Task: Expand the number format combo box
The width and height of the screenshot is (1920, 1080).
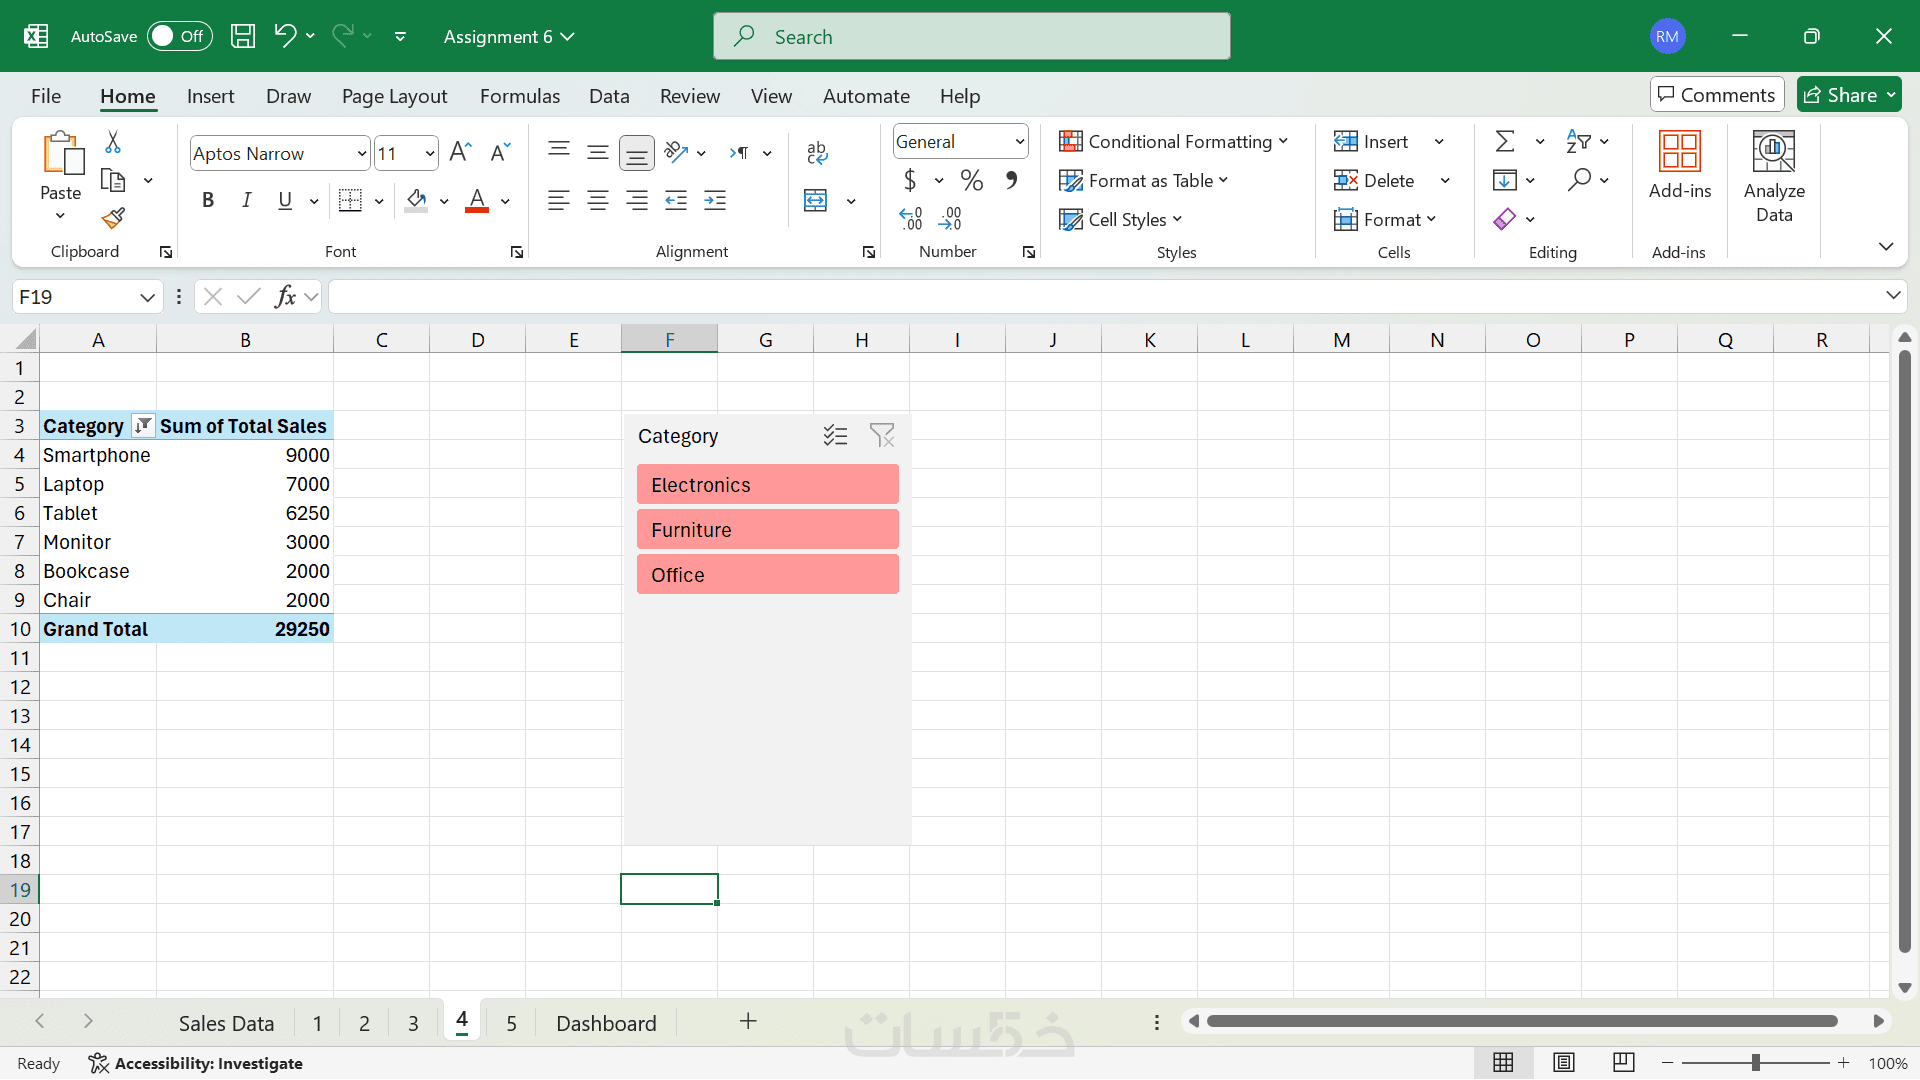Action: pos(1019,142)
